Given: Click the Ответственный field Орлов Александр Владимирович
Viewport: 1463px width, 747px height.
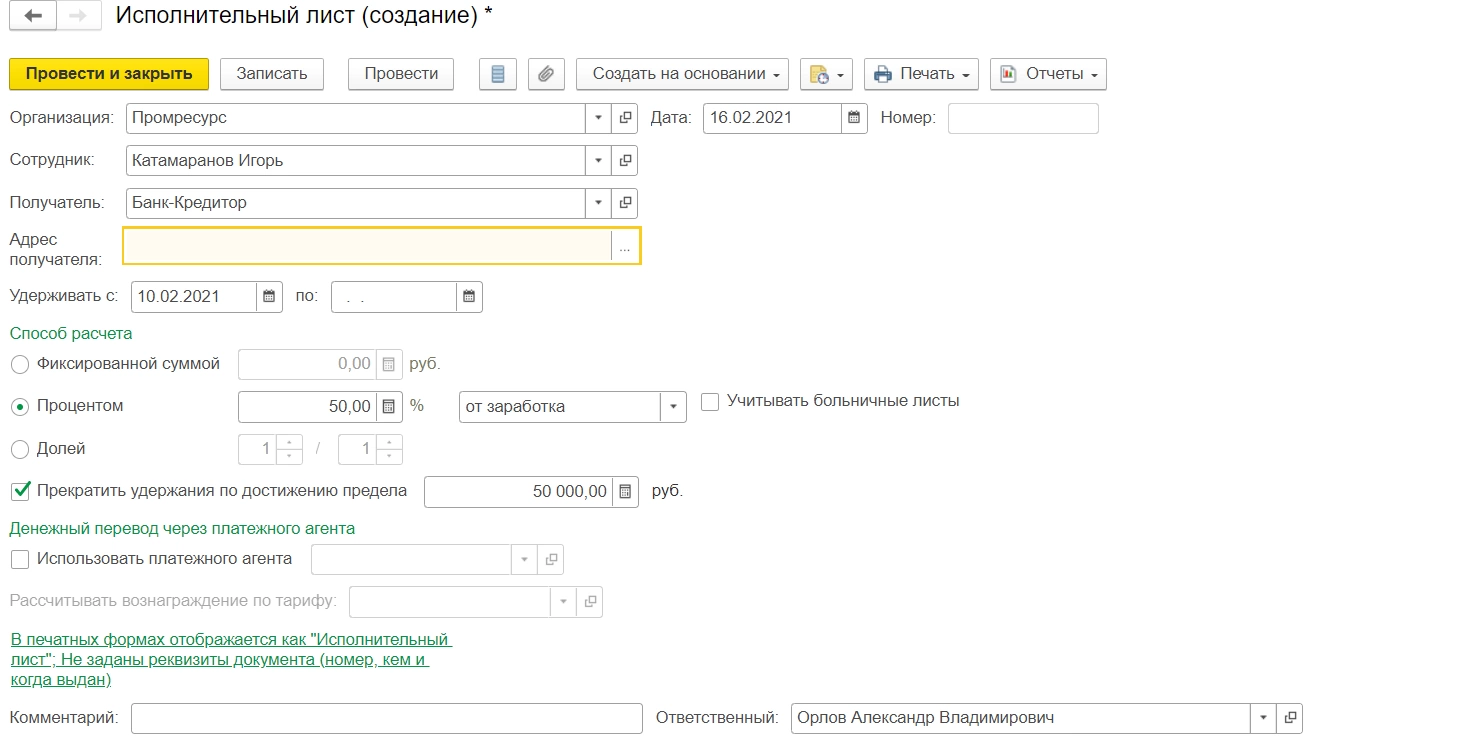Looking at the screenshot, I should click(x=1020, y=718).
